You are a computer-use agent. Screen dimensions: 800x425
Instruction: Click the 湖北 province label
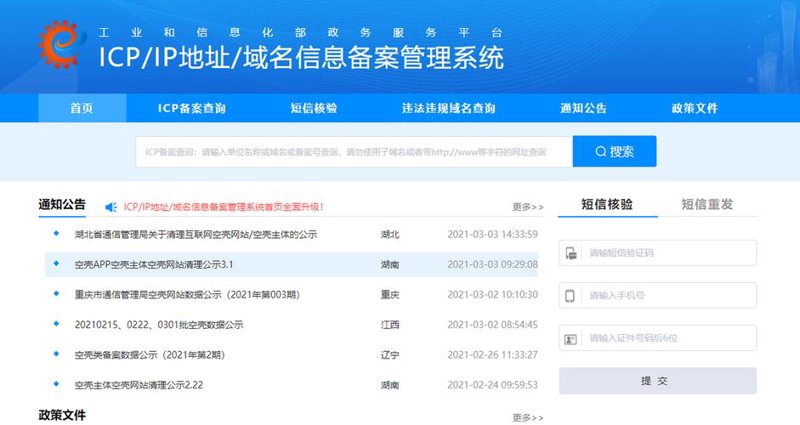click(390, 235)
